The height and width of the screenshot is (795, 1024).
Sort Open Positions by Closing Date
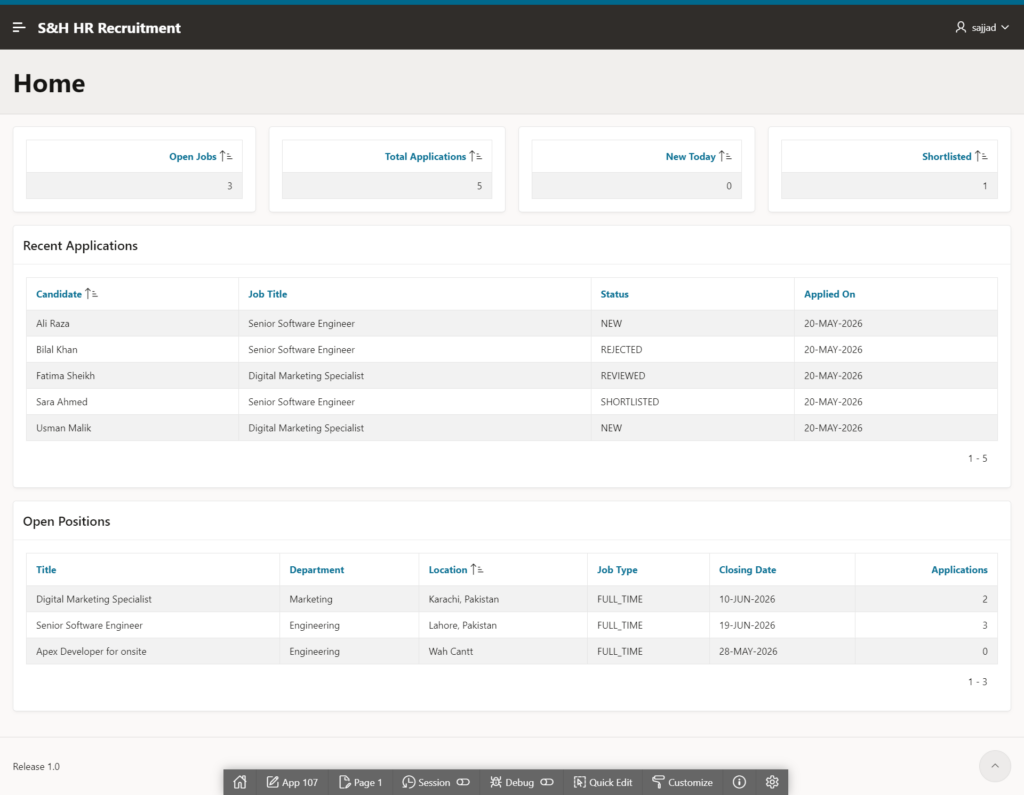748,570
